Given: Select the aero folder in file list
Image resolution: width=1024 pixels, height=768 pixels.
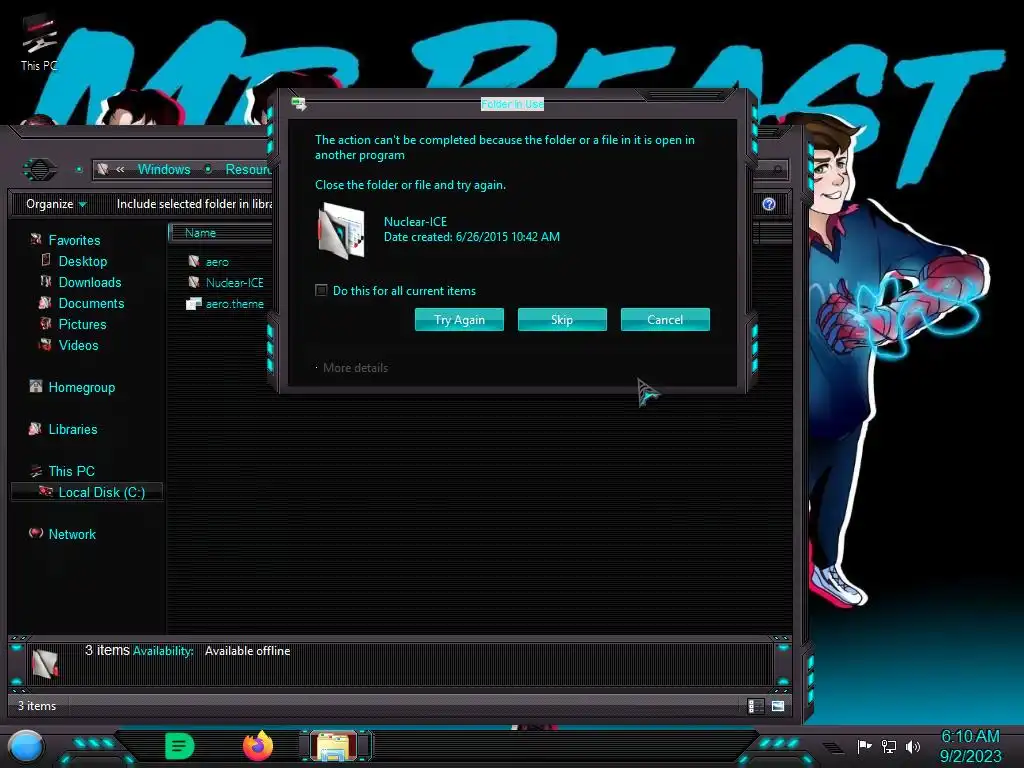Looking at the screenshot, I should click(217, 261).
